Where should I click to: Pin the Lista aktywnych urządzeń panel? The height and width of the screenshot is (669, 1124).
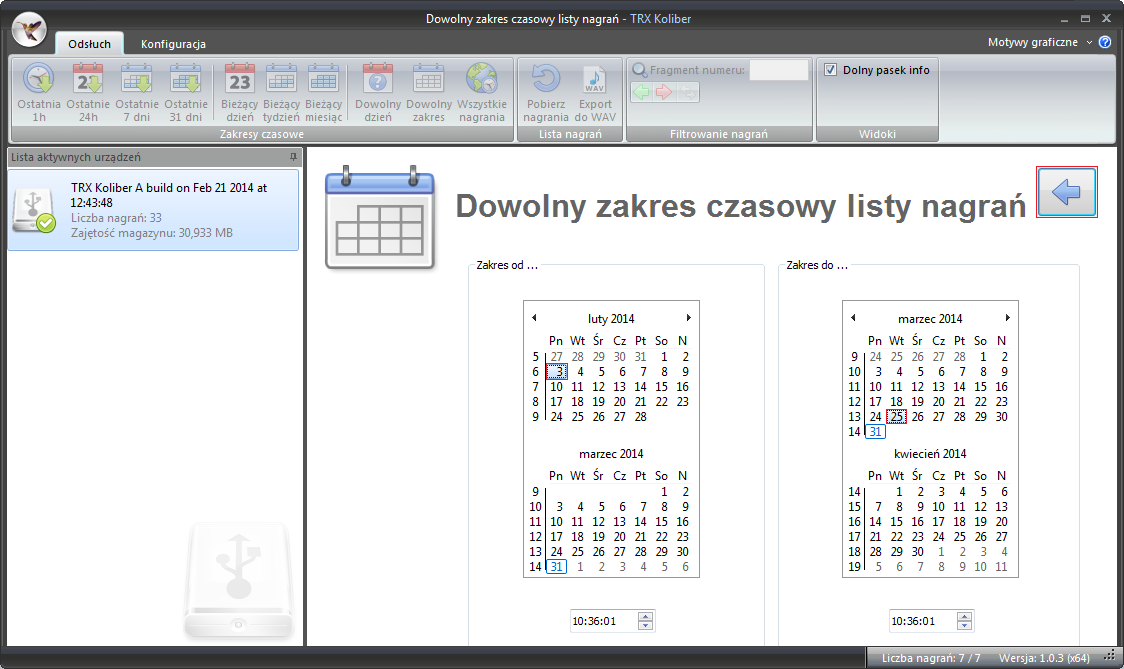(x=293, y=156)
